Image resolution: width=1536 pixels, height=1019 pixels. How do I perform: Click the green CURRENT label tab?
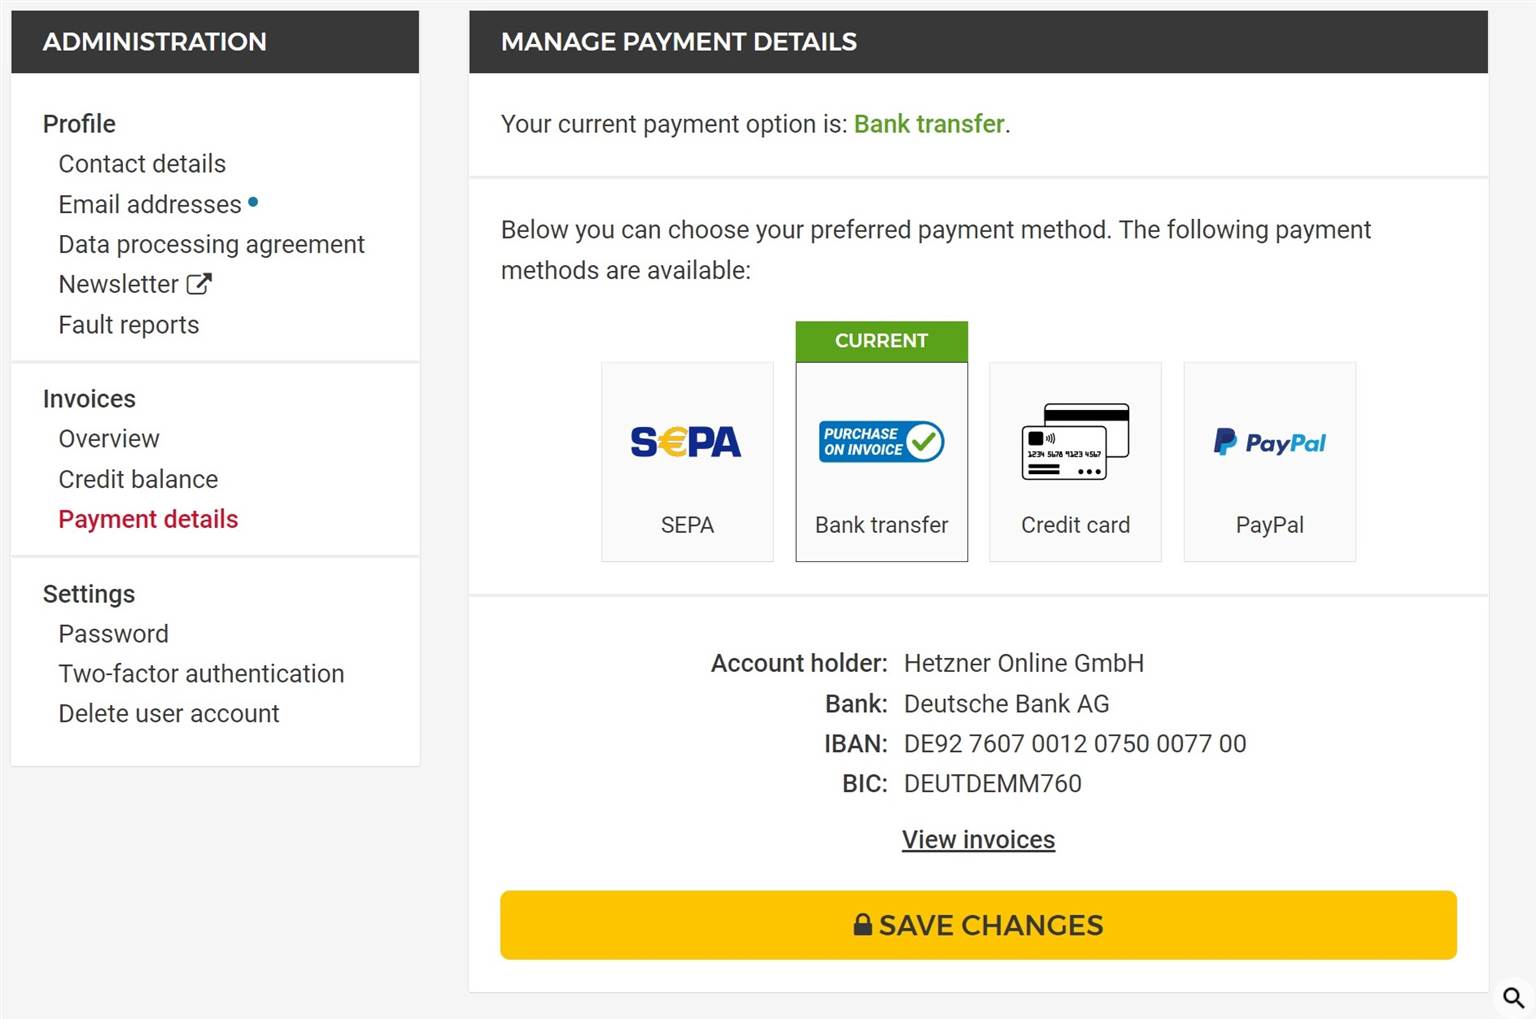tap(881, 341)
